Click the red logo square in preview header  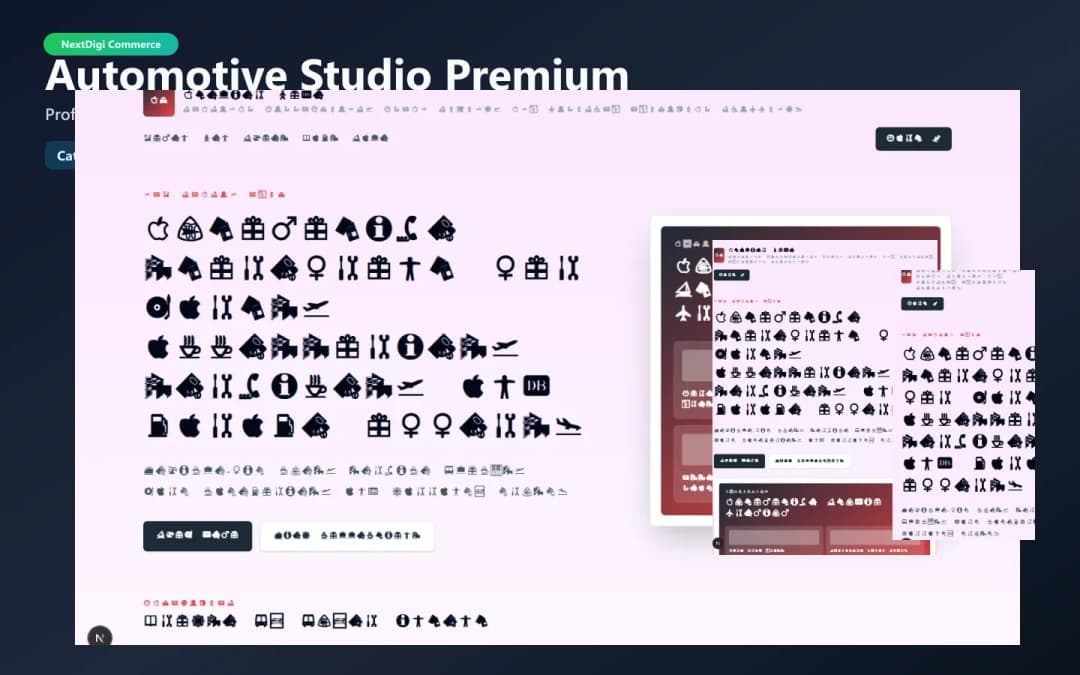click(158, 102)
